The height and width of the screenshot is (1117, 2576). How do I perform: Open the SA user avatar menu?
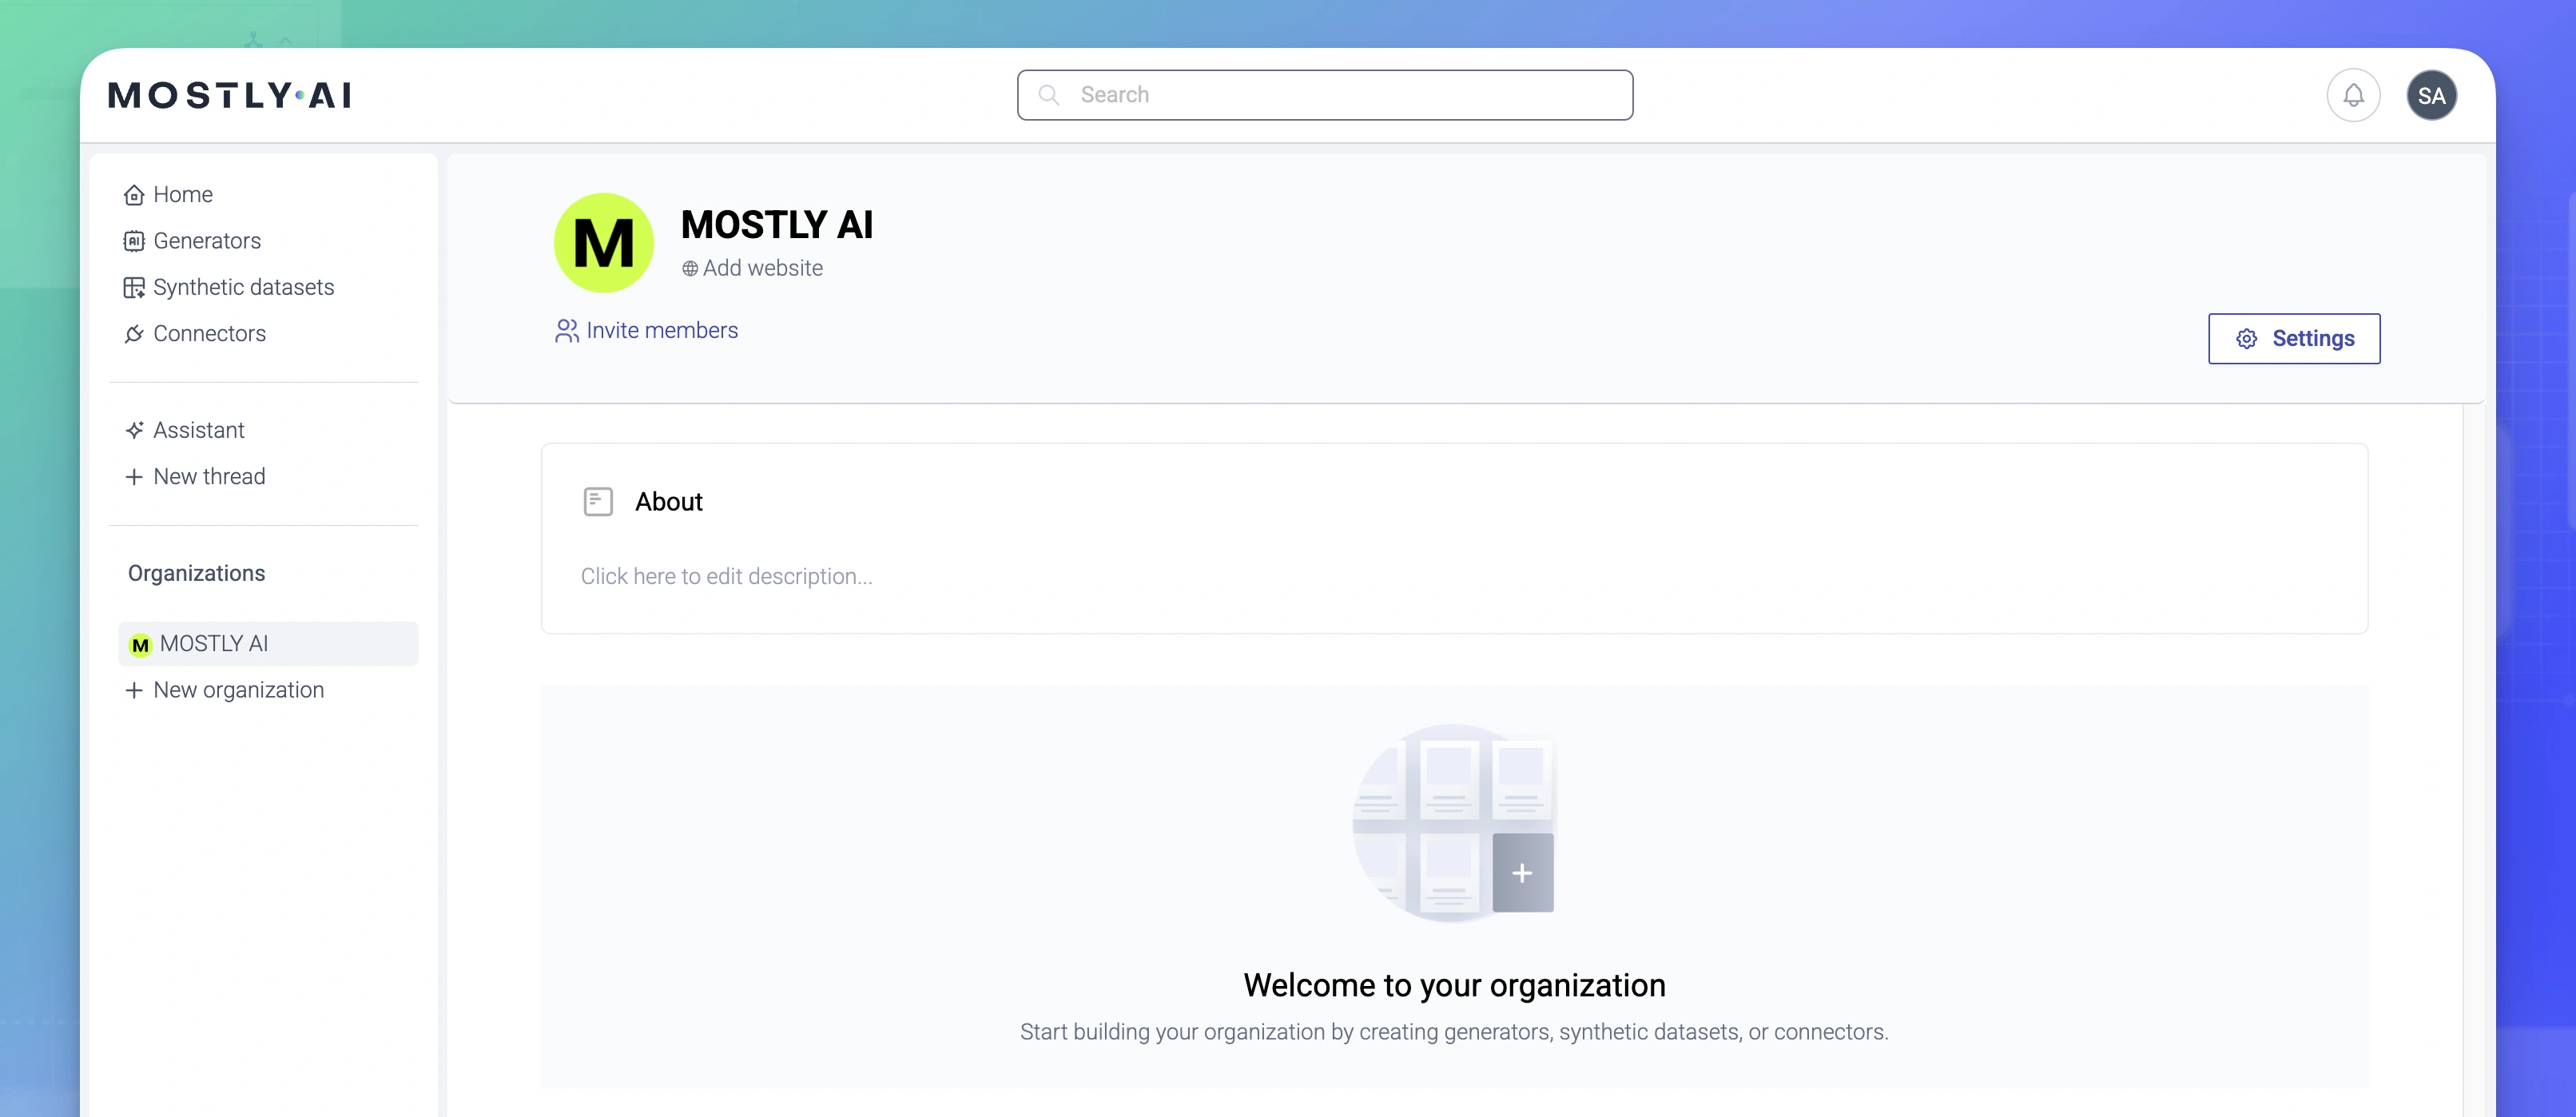(x=2431, y=95)
